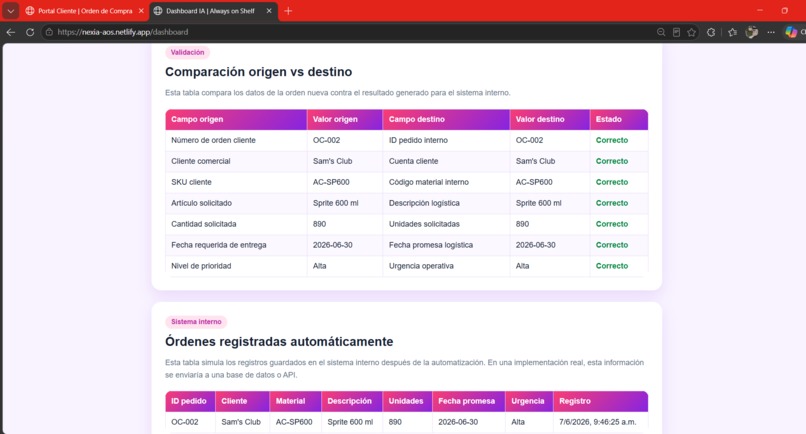
Task: Click the AC-SP600 value in Valor origen column
Action: pyautogui.click(x=331, y=182)
